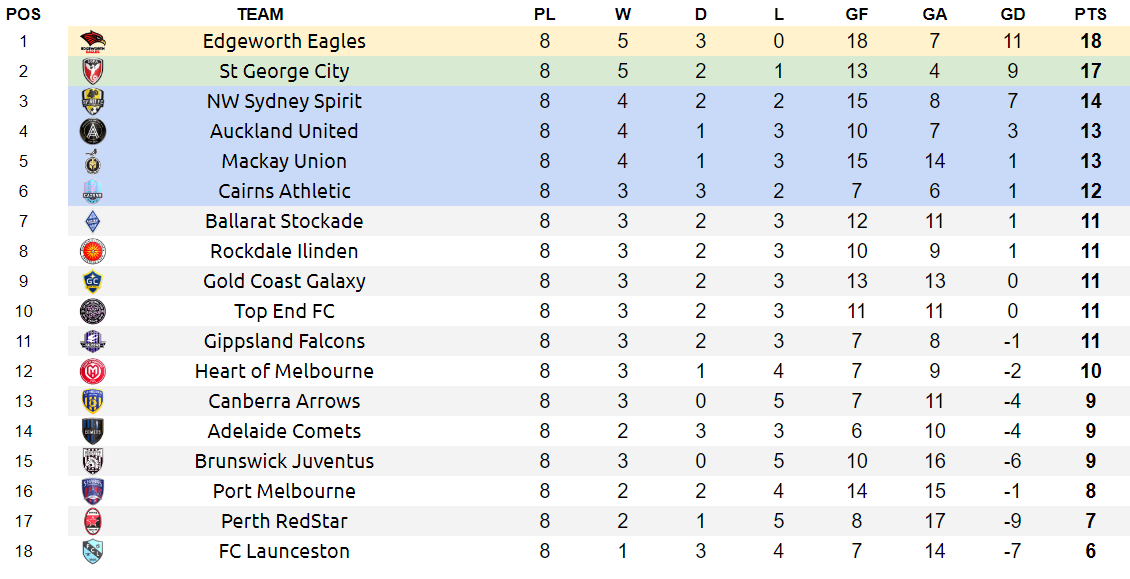Open the Cairns Athletic team name

click(284, 191)
